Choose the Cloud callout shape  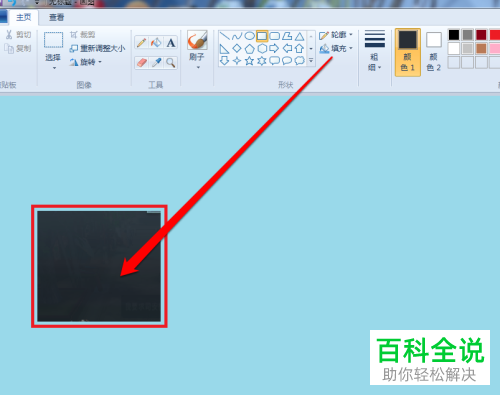[299, 61]
